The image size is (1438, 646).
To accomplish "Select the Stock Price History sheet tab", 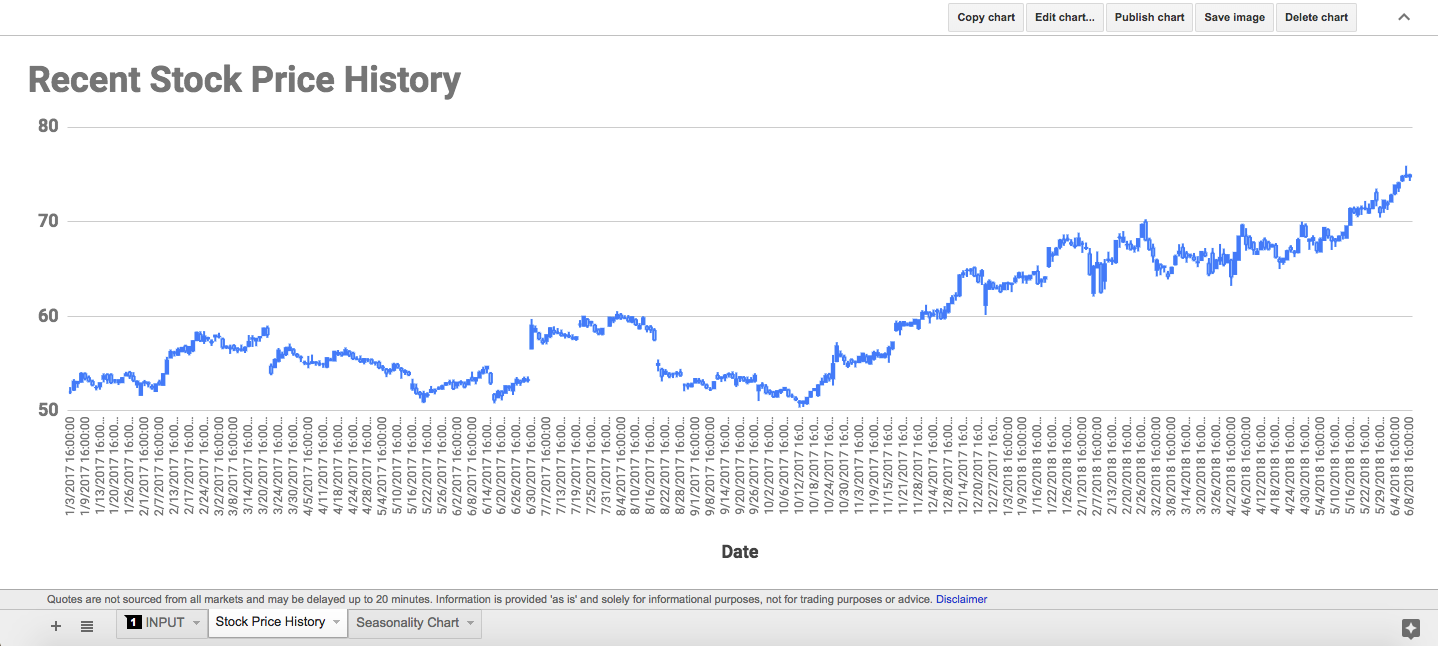I will coord(270,622).
